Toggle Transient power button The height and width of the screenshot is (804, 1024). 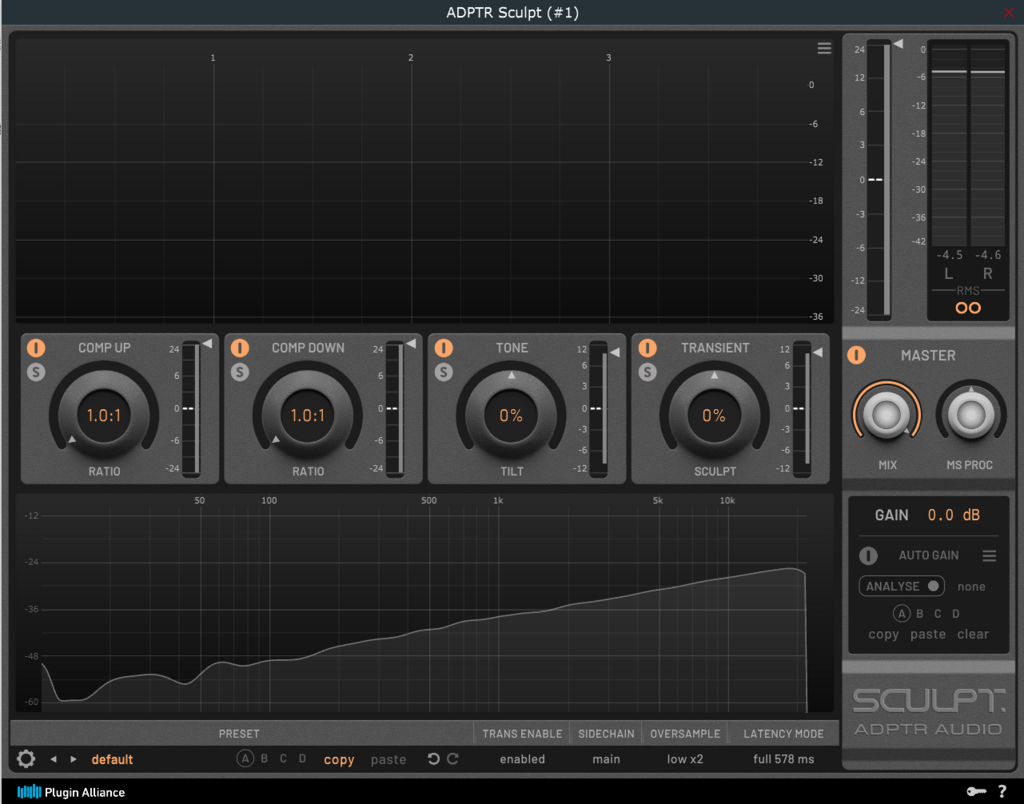(647, 347)
